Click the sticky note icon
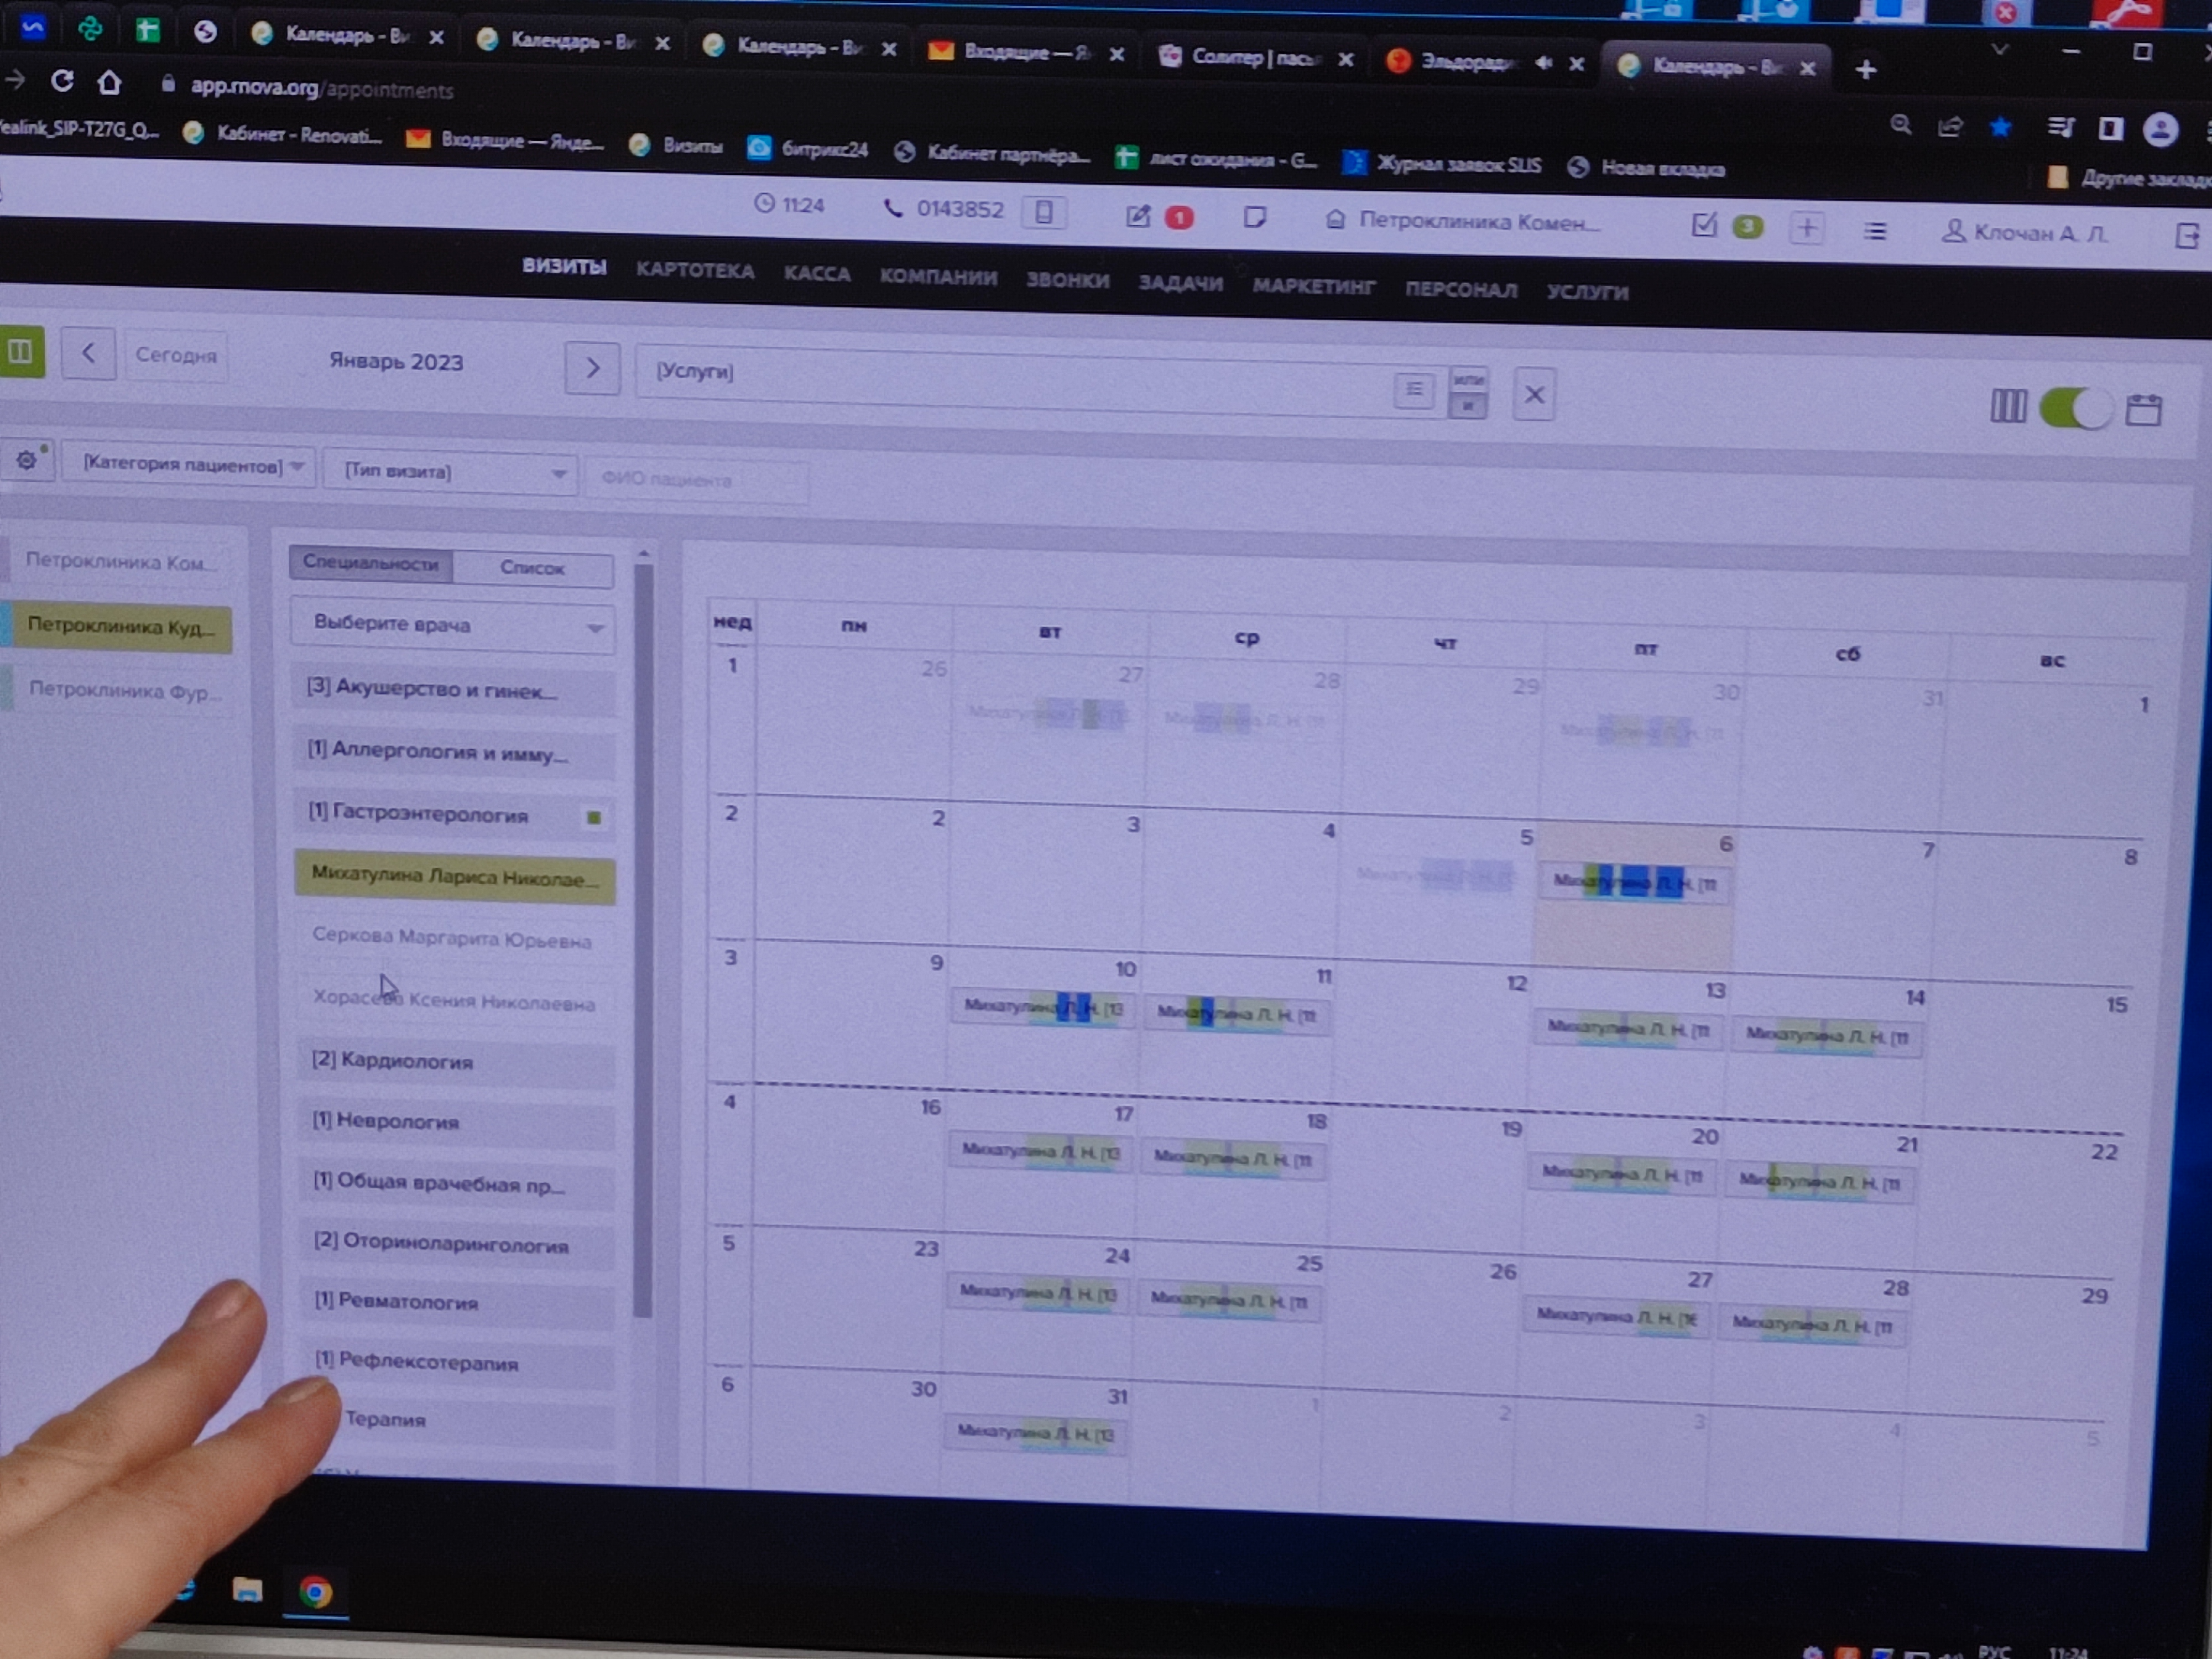 [1254, 217]
